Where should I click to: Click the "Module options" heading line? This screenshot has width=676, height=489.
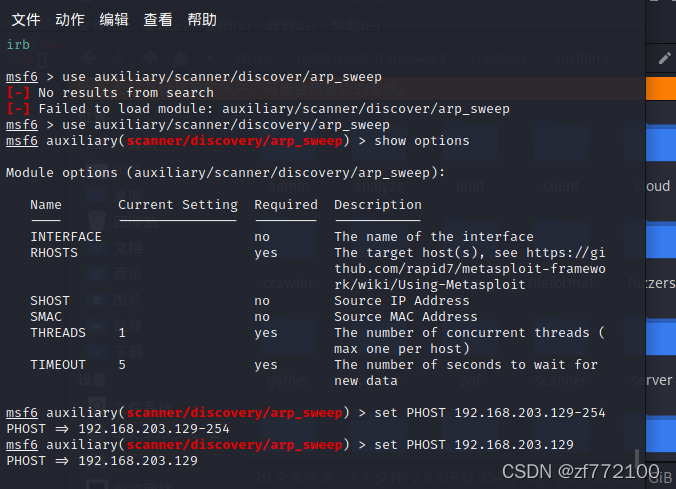coord(225,173)
